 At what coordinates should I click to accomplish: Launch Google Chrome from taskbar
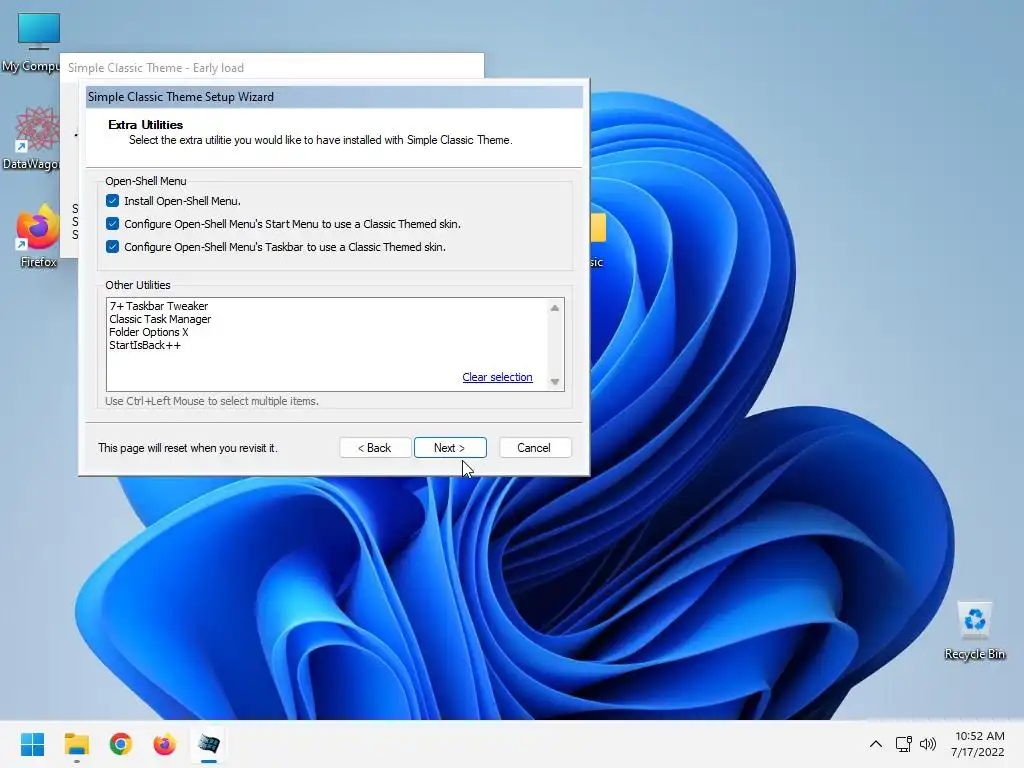tap(121, 744)
